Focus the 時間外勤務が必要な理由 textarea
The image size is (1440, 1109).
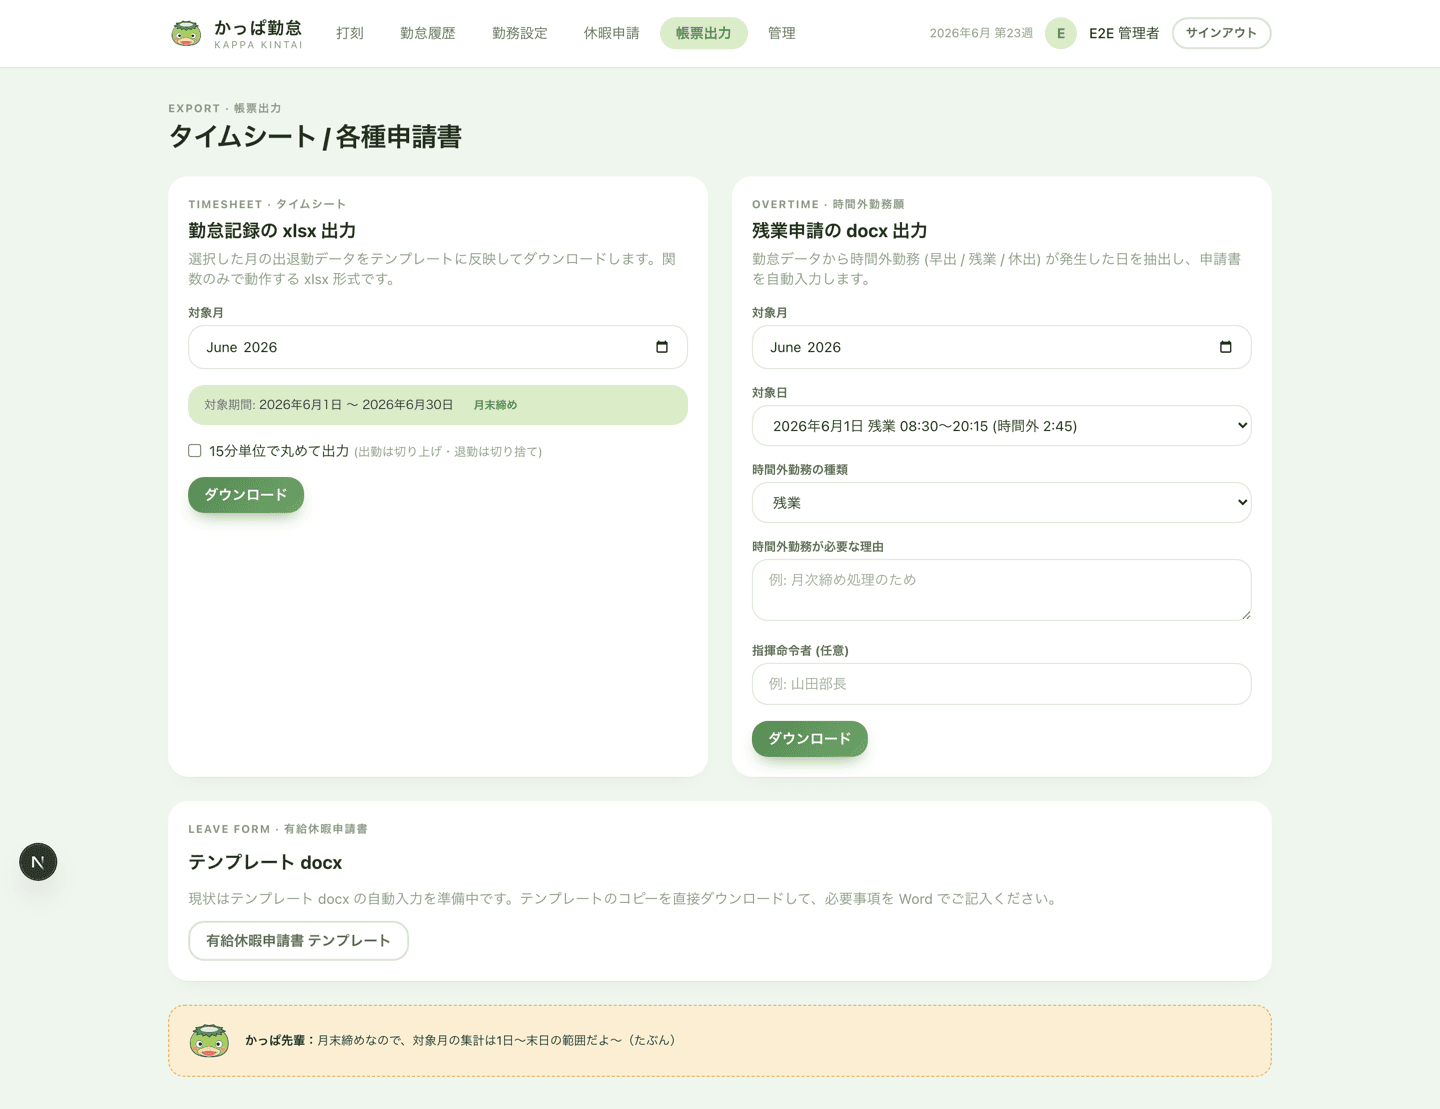(1001, 590)
